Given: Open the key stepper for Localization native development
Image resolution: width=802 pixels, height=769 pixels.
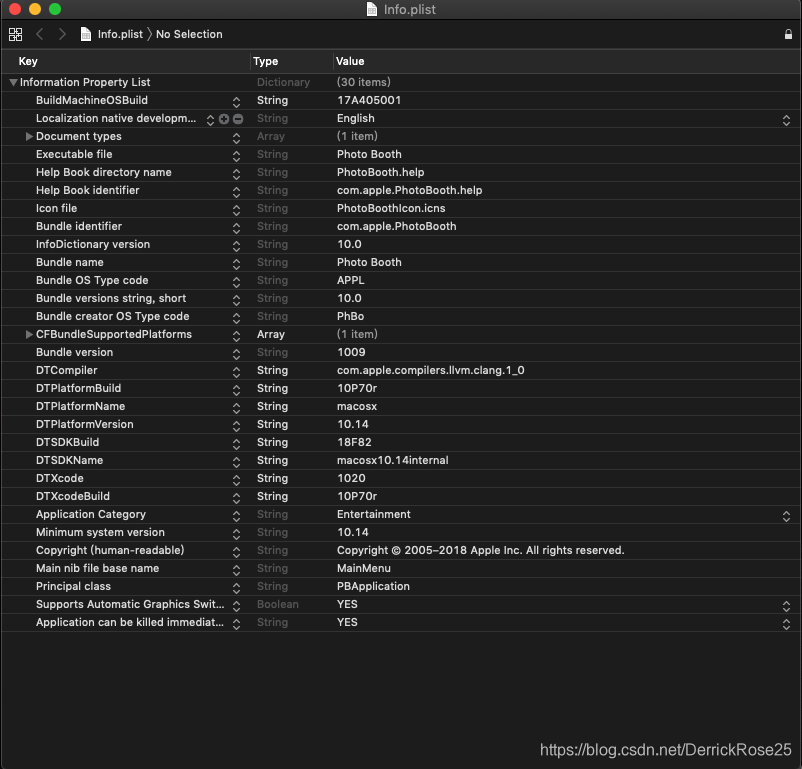Looking at the screenshot, I should [x=210, y=120].
